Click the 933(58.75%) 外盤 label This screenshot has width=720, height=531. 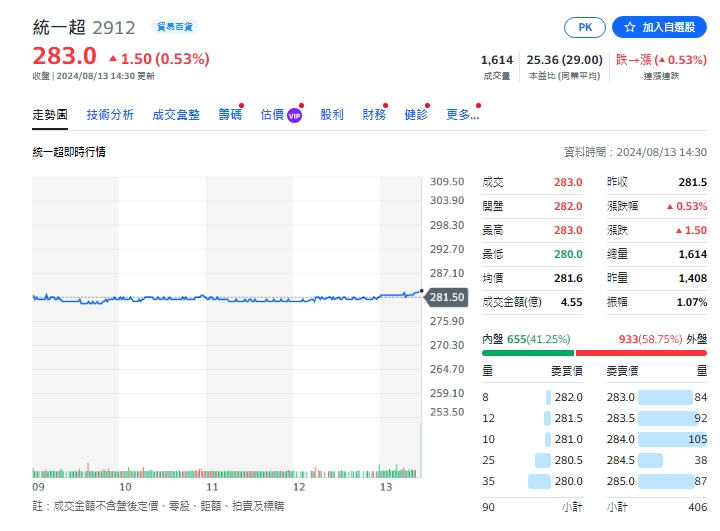point(663,339)
